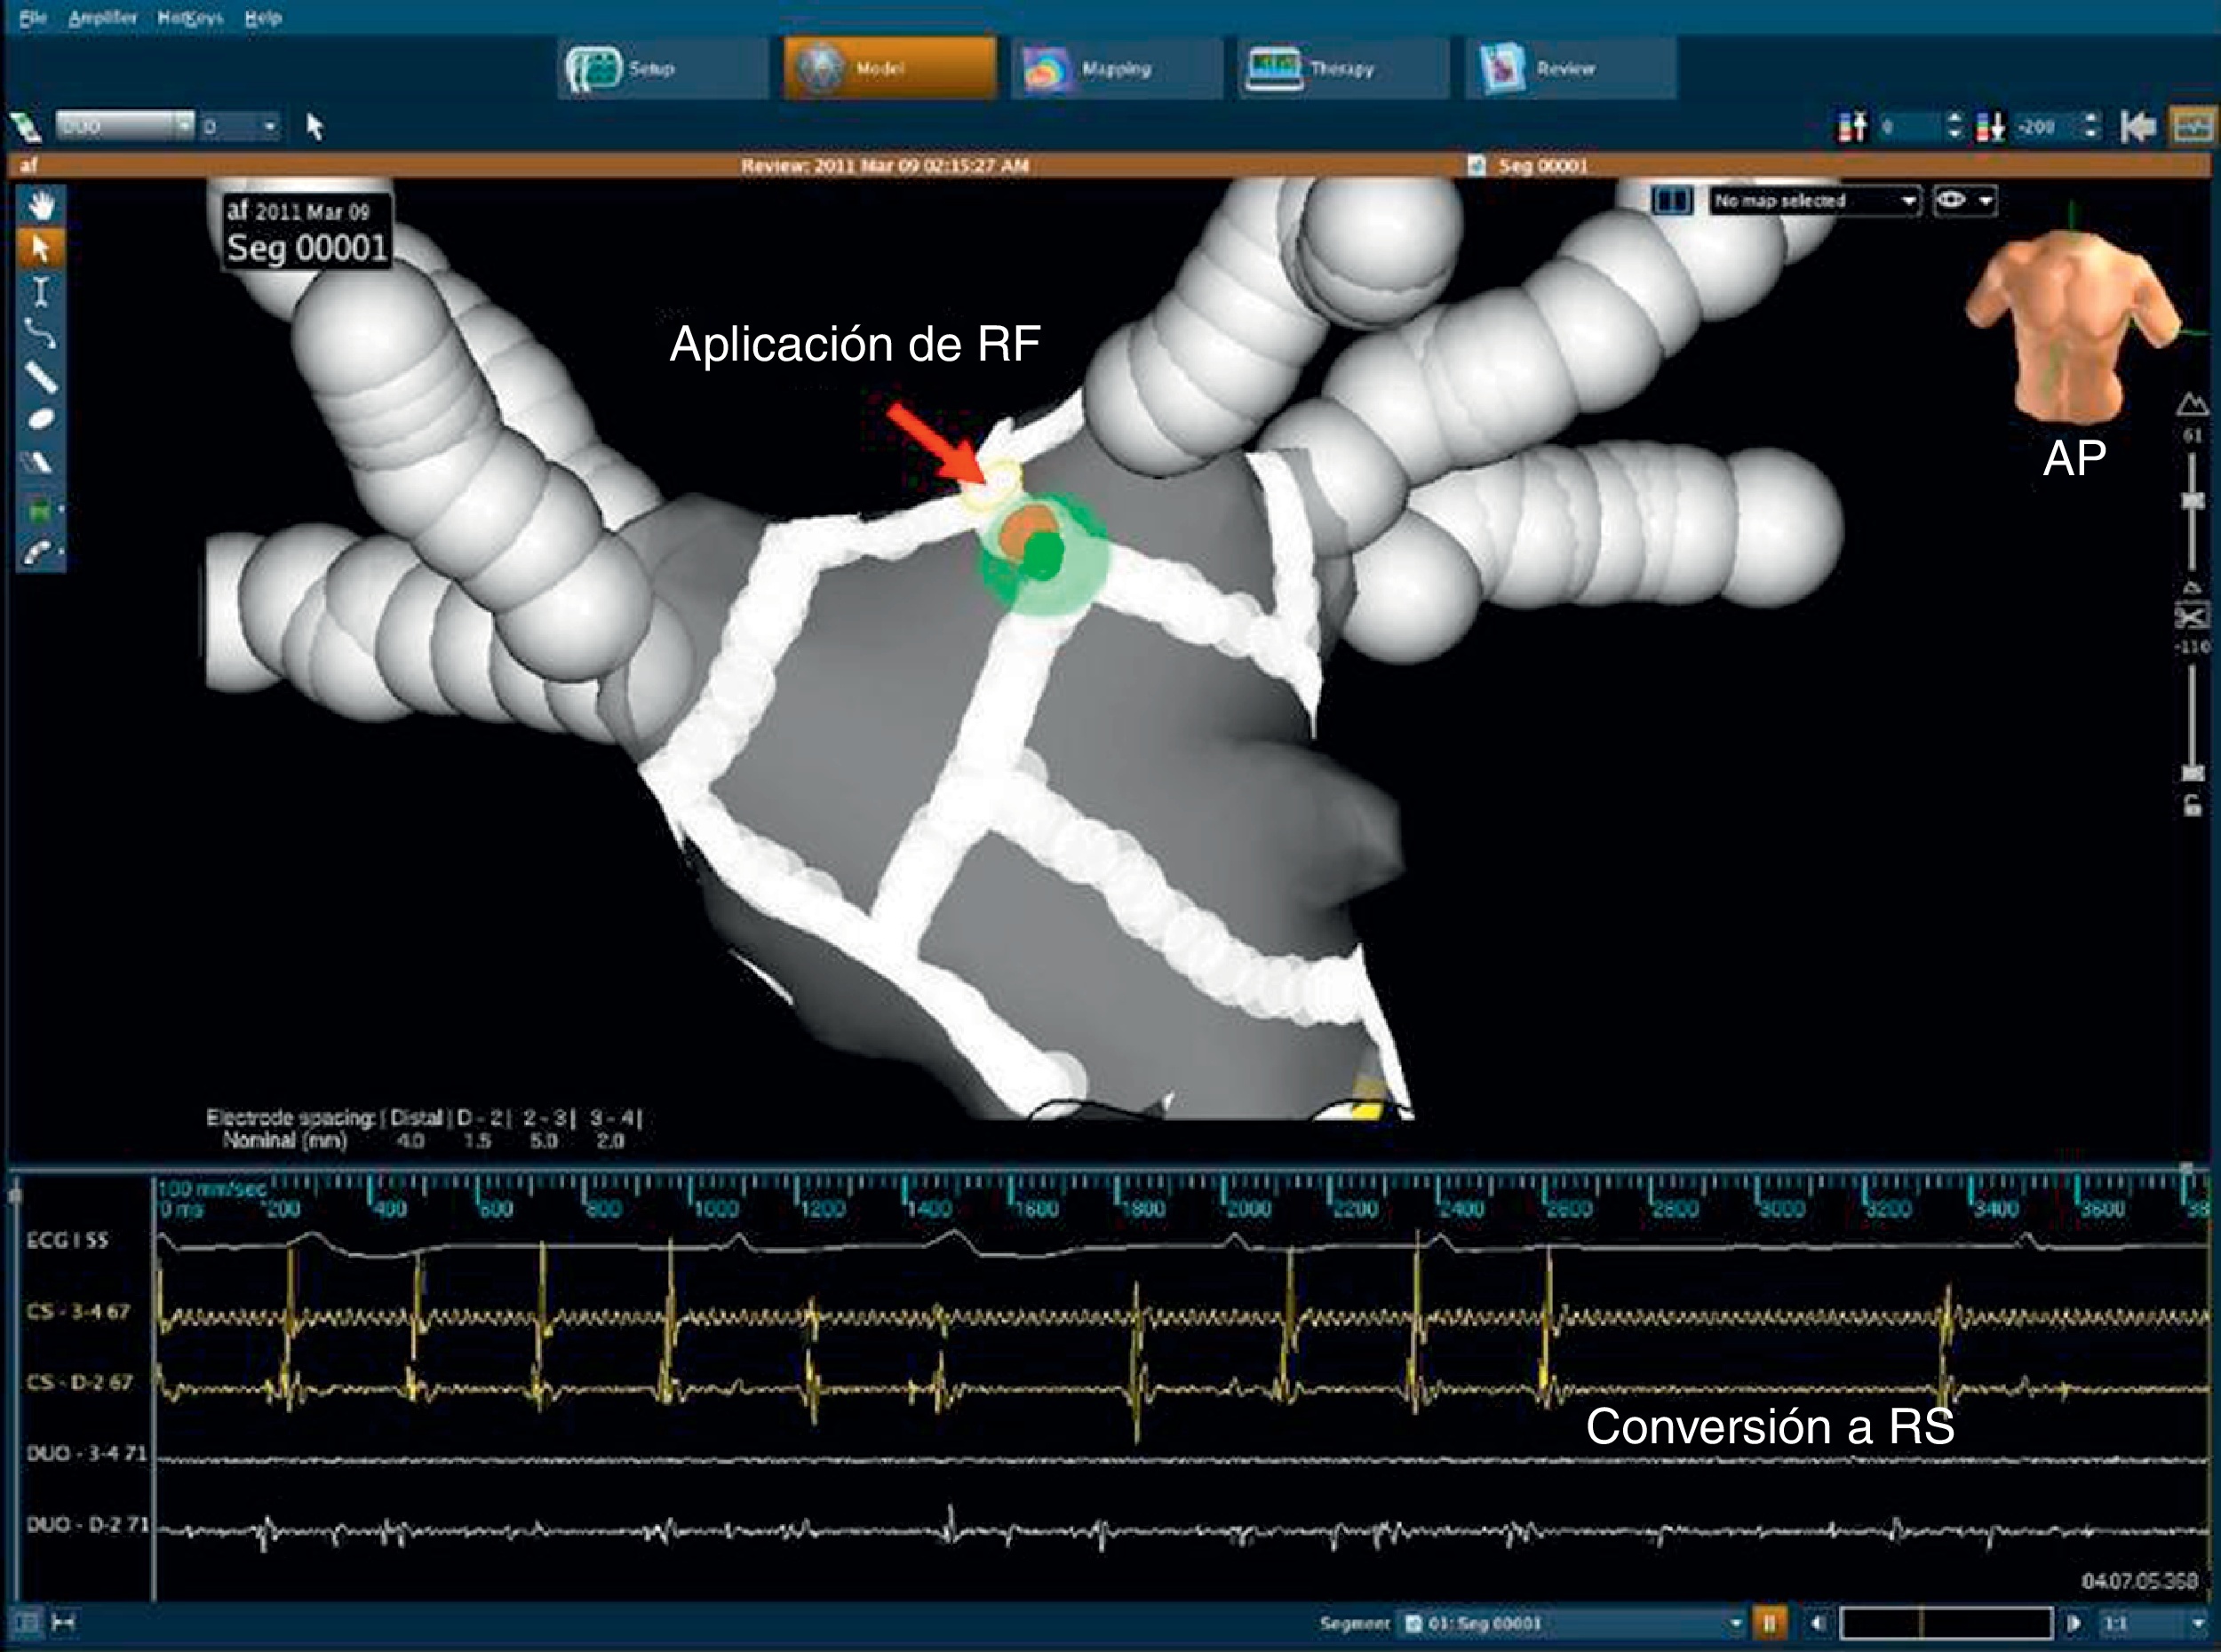Toggle the split view pane button
2221x1652 pixels.
click(x=1671, y=201)
